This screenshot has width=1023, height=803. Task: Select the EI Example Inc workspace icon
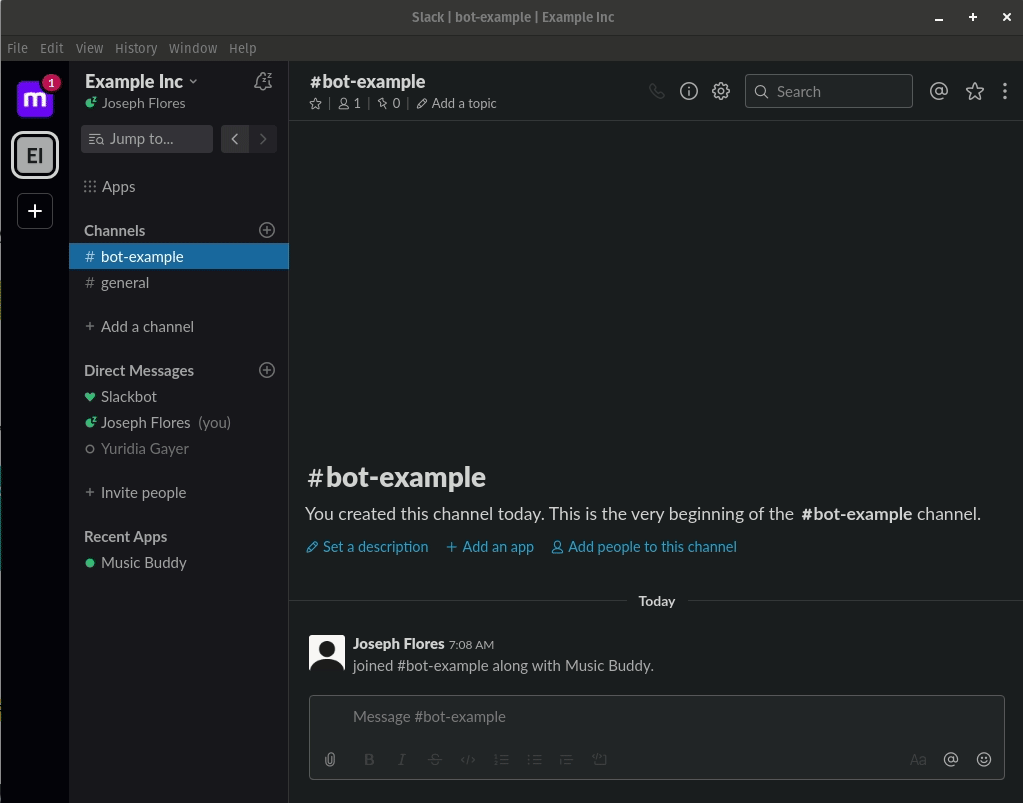pyautogui.click(x=35, y=155)
